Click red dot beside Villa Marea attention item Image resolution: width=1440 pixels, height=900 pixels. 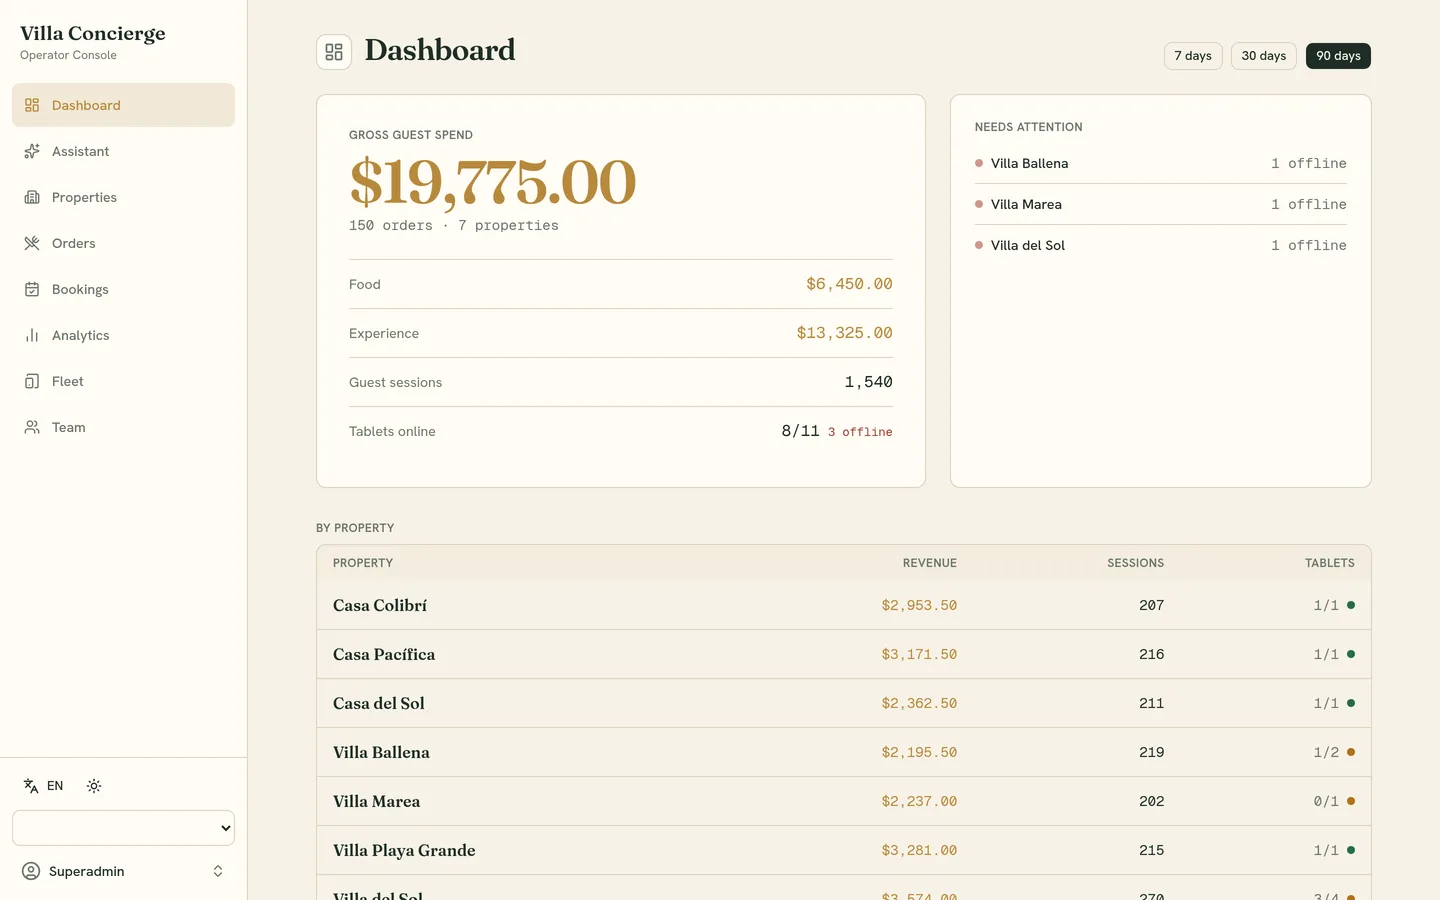point(979,204)
